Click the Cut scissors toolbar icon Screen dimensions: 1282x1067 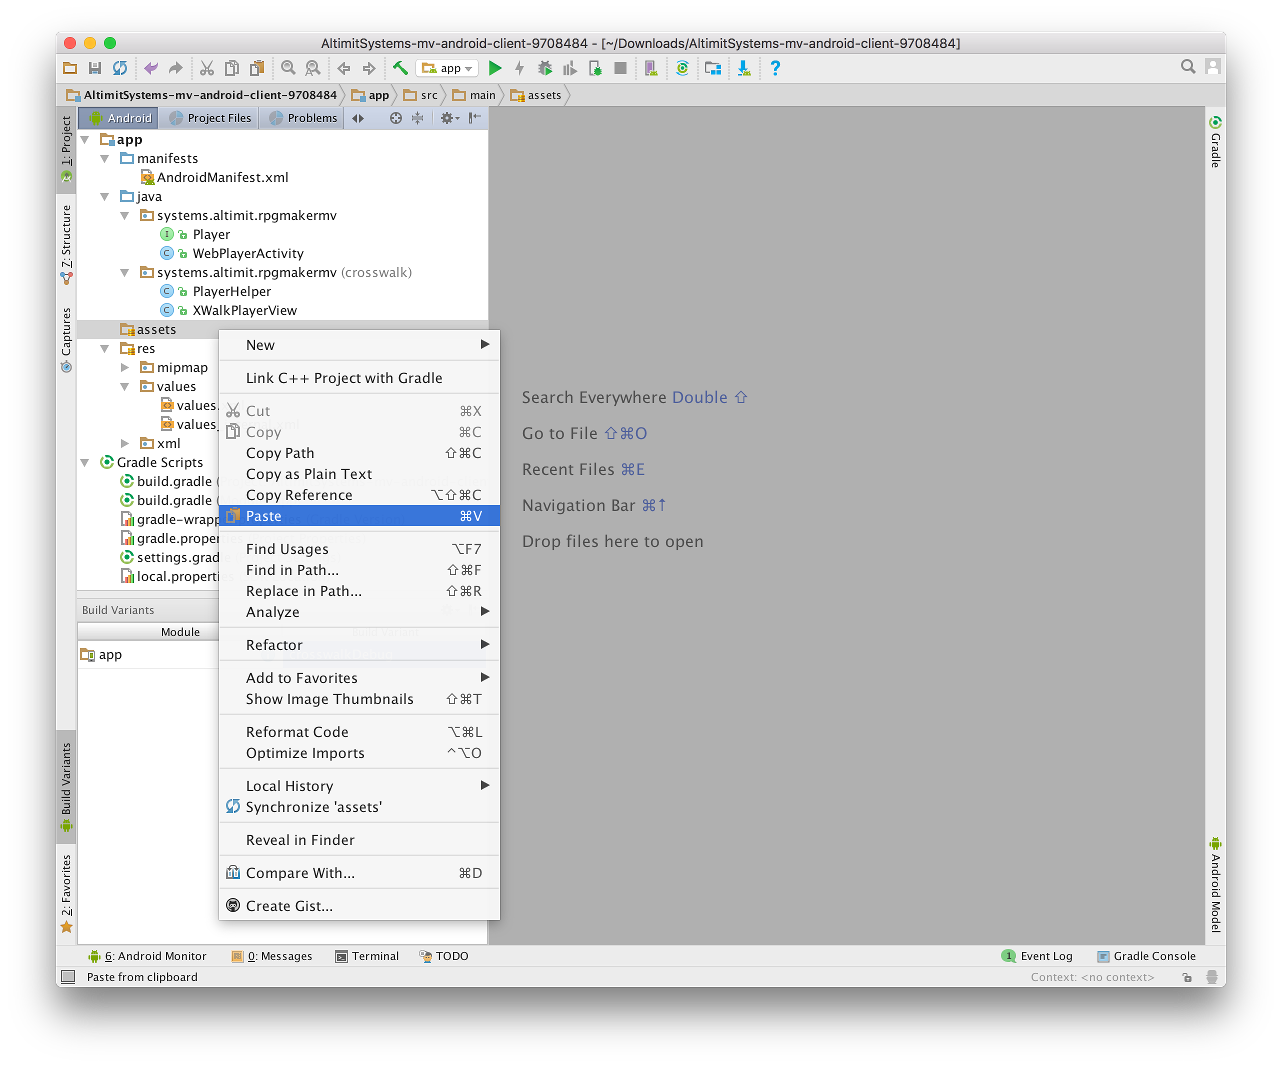point(207,68)
